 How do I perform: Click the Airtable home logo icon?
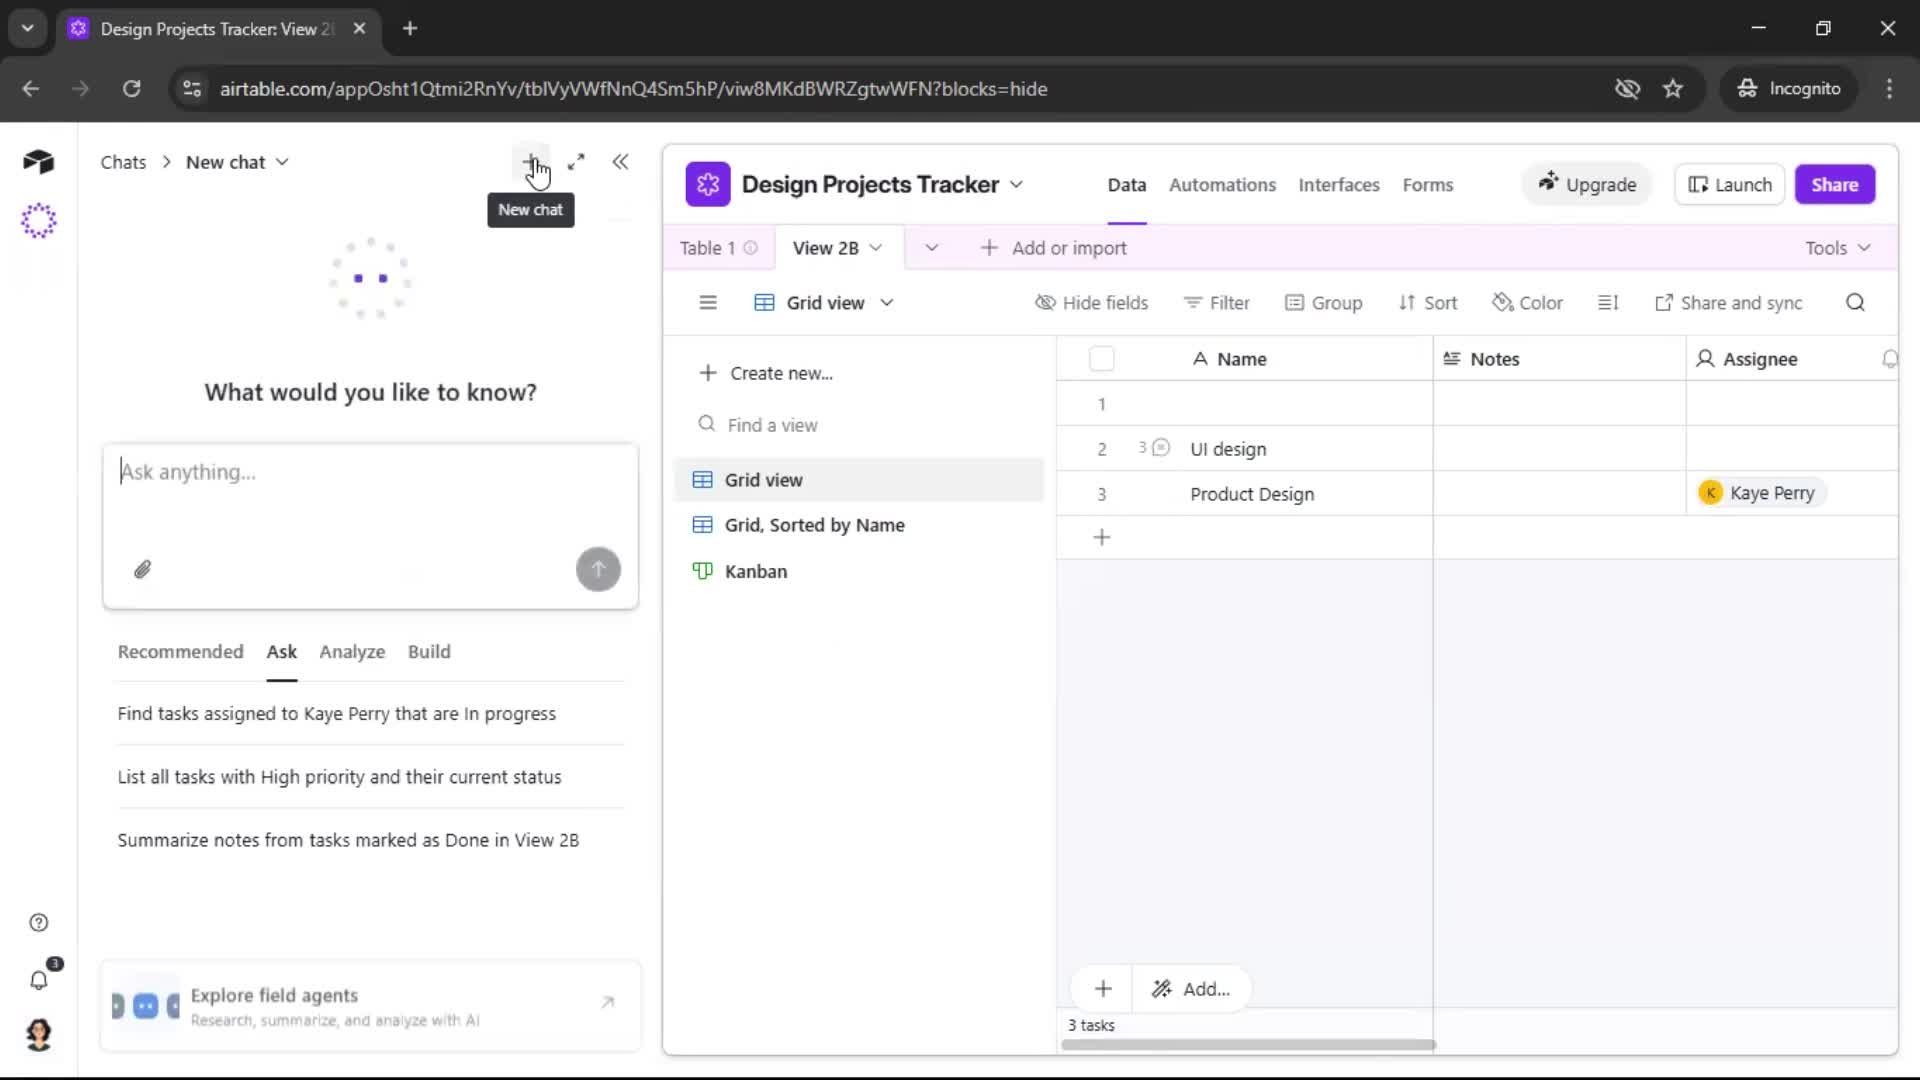coord(38,161)
